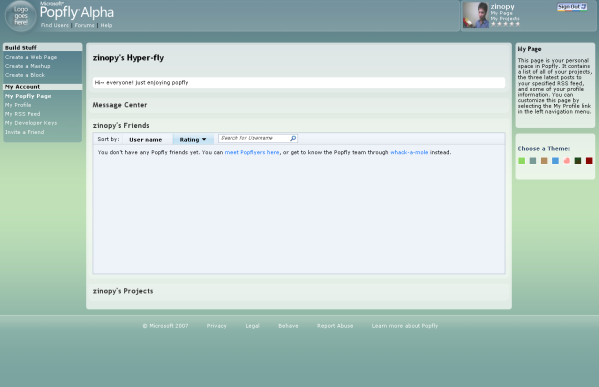Open My Projects link in header
The width and height of the screenshot is (599, 387).
[505, 18]
